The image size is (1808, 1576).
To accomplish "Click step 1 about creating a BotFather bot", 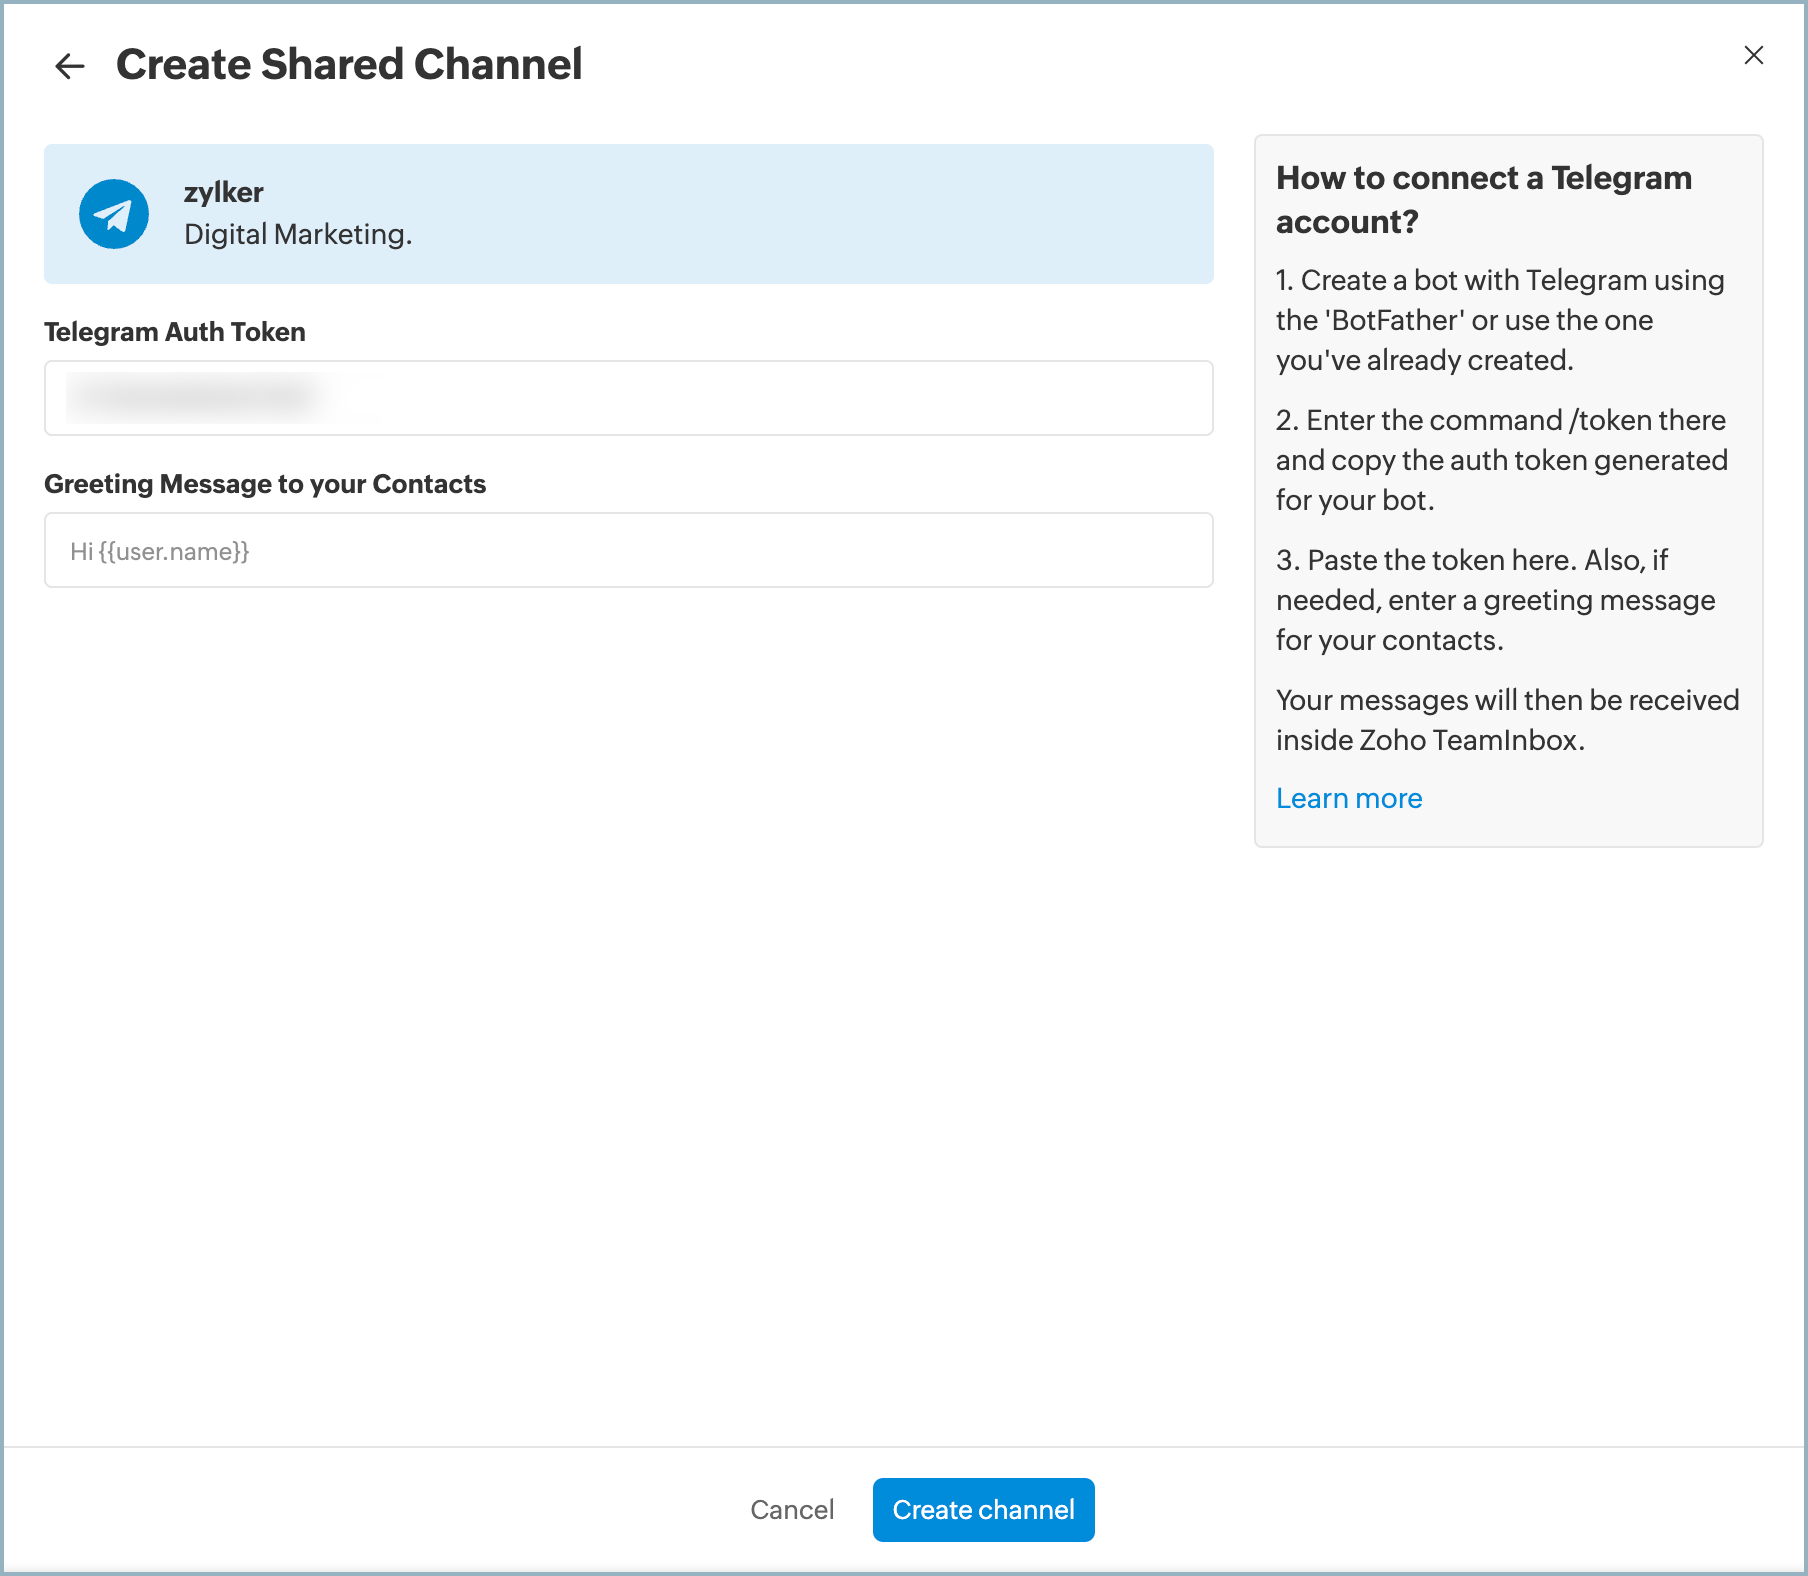I will [1499, 320].
